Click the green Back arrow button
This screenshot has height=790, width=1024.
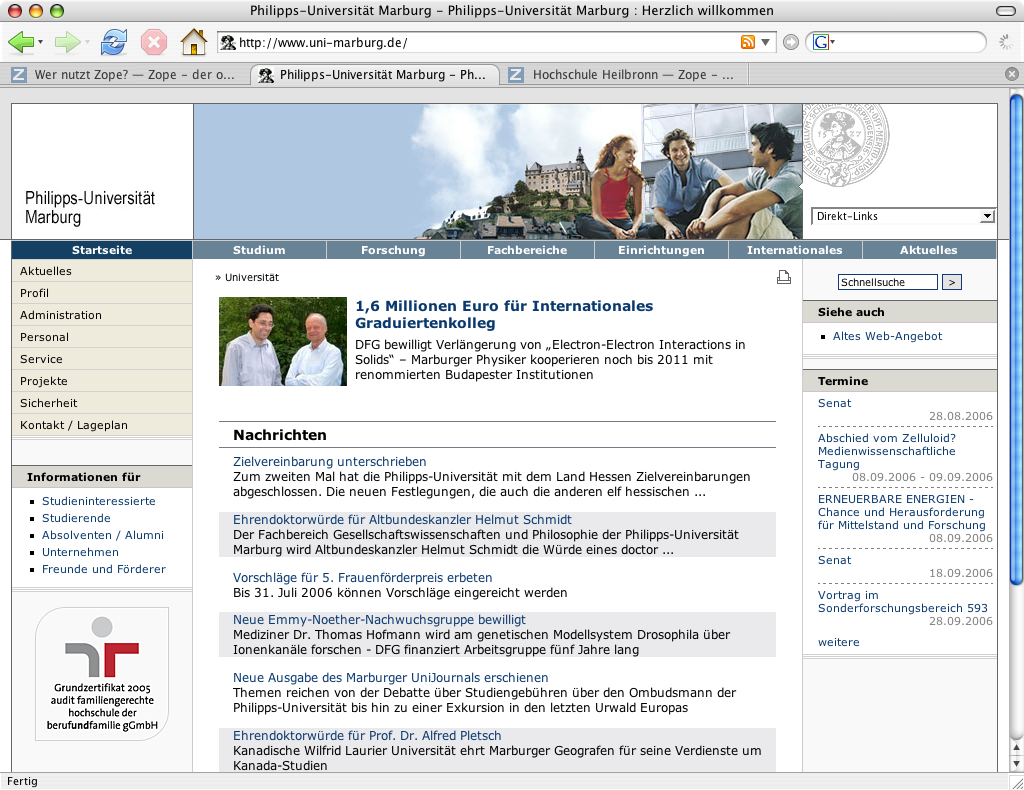pos(21,42)
